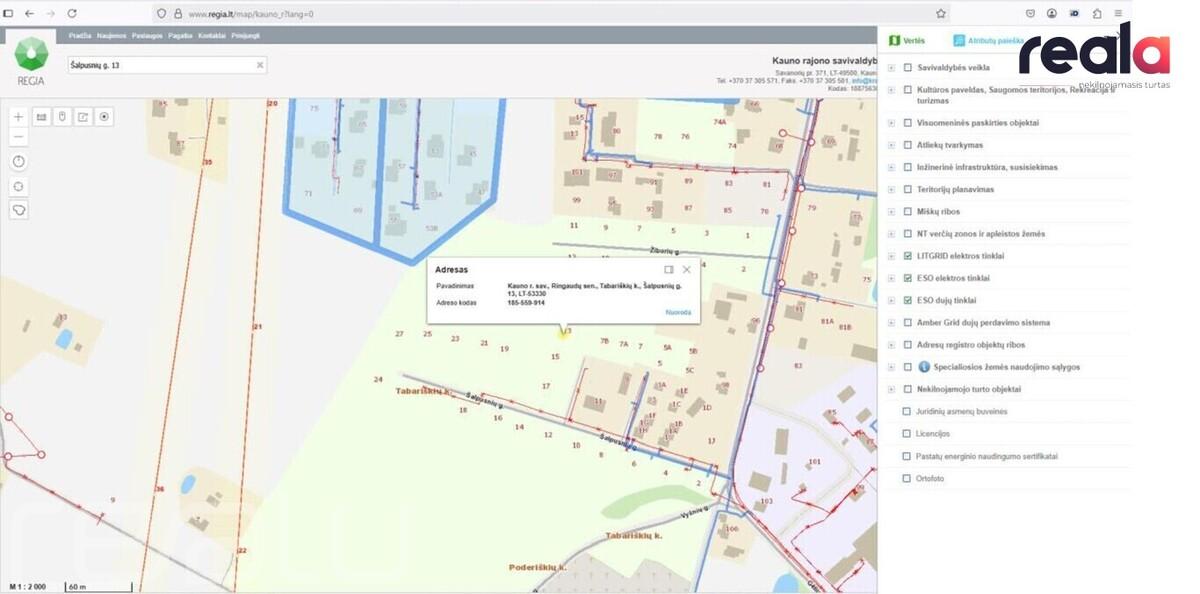Viewport: 1200px width, 594px height.
Task: Activate the locate target tool
Action: pos(104,117)
